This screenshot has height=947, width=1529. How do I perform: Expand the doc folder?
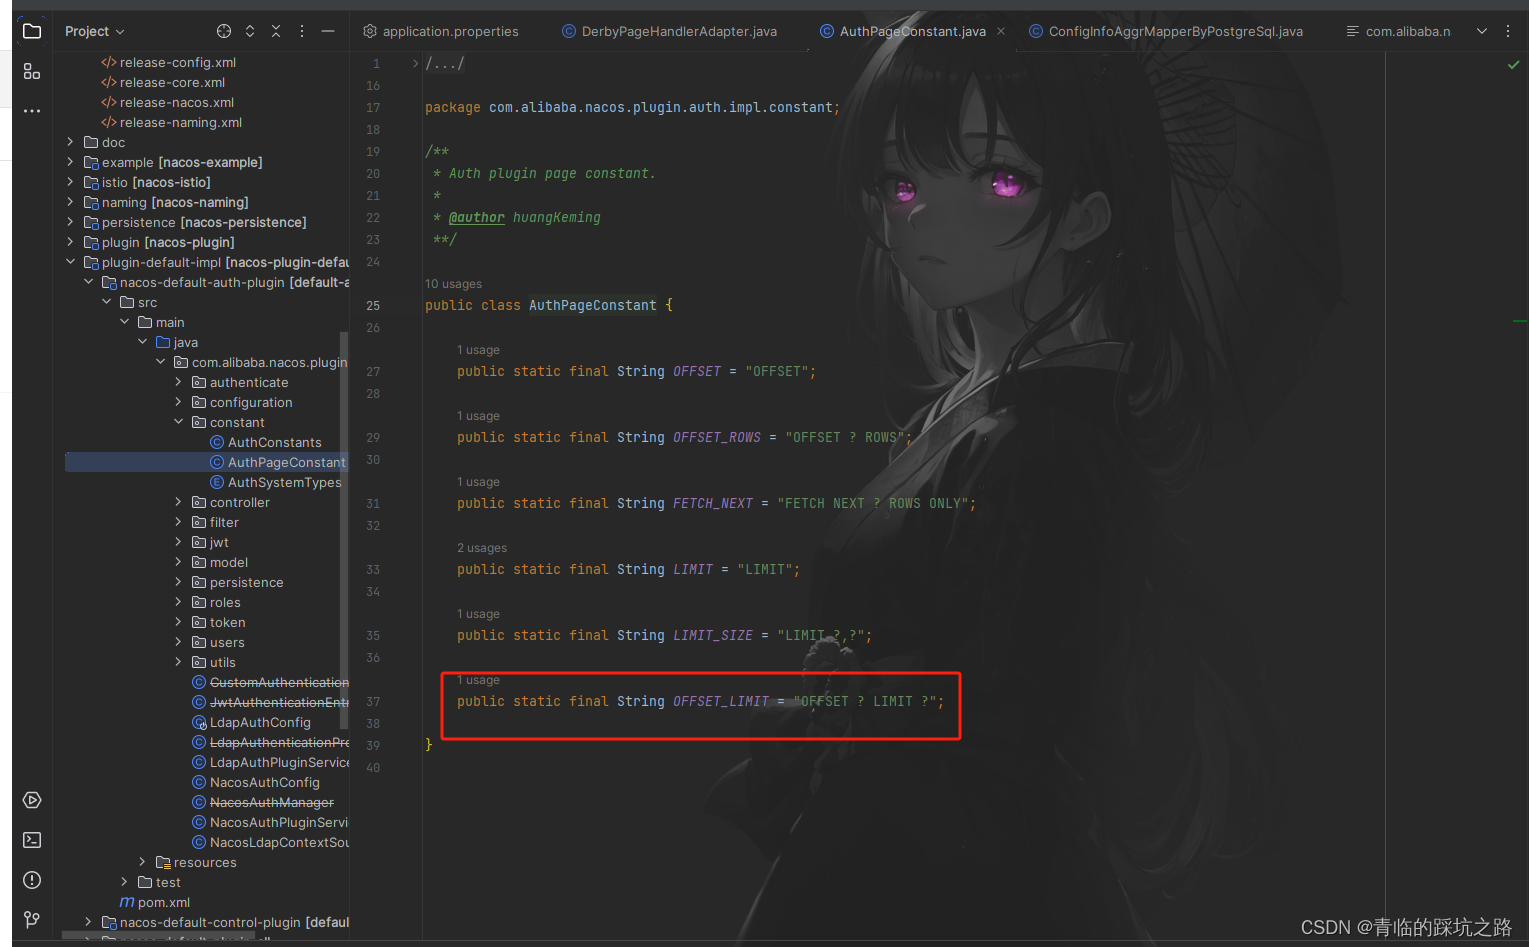pos(70,142)
